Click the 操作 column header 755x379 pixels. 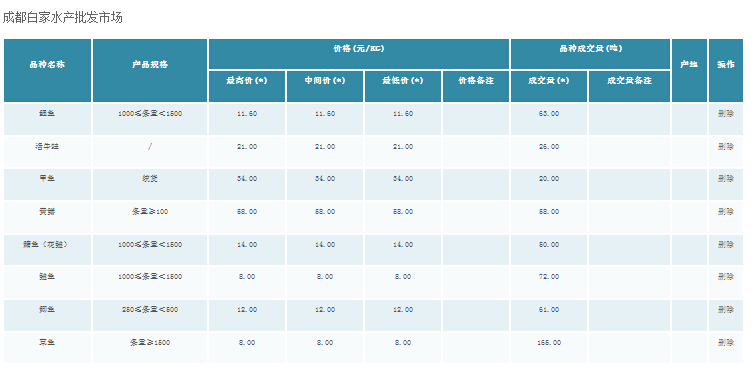(726, 70)
